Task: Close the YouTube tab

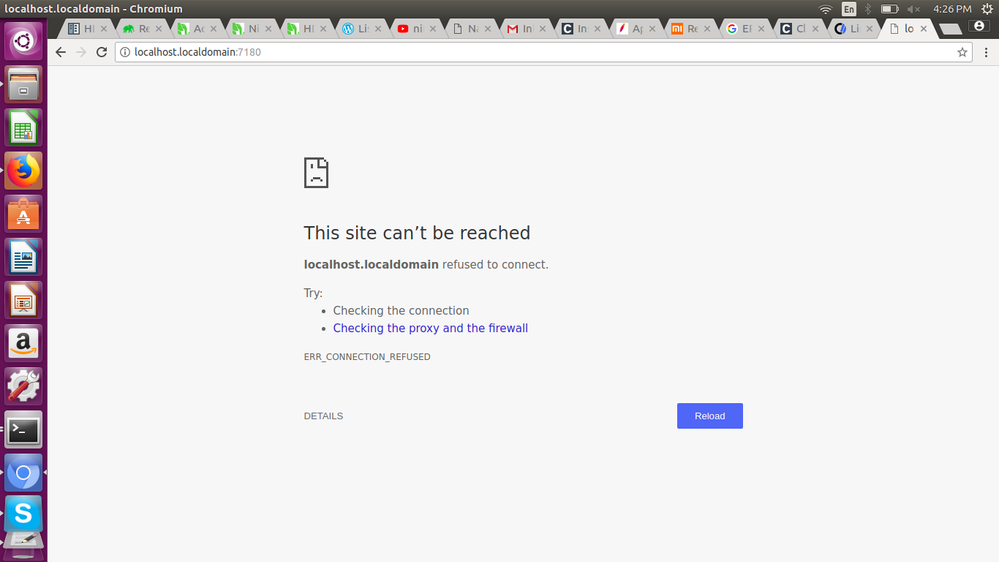Action: tap(433, 29)
